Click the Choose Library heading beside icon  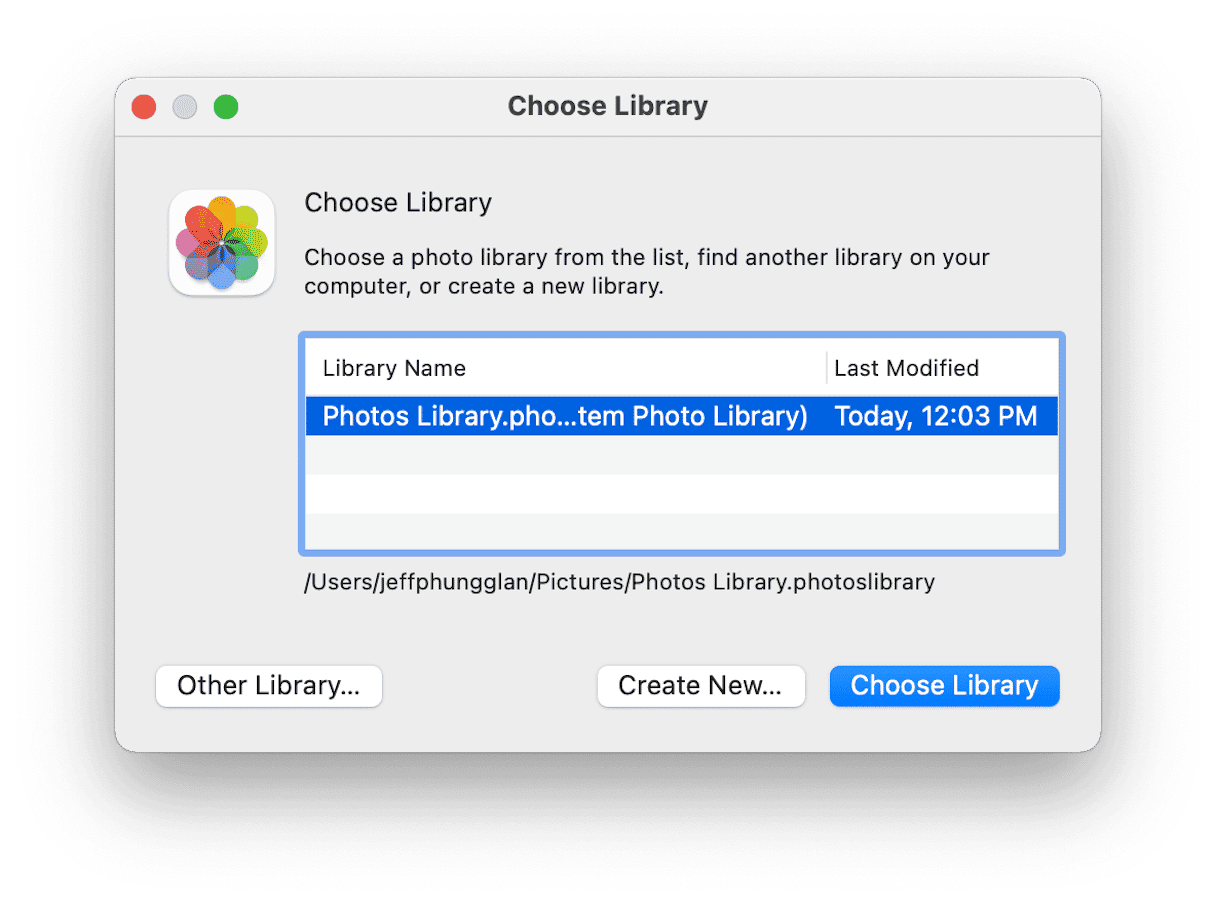tap(398, 203)
